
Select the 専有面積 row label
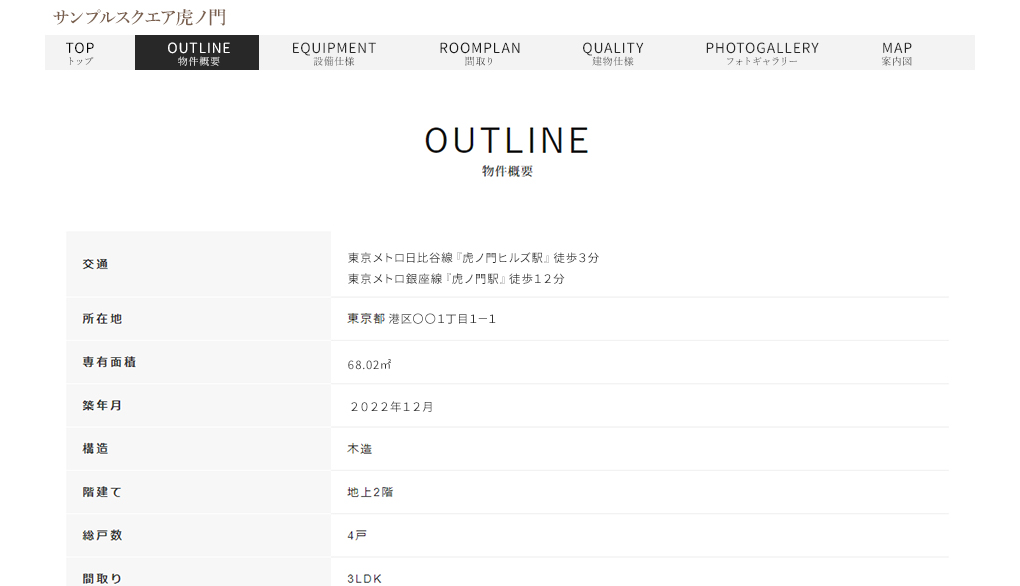[109, 362]
